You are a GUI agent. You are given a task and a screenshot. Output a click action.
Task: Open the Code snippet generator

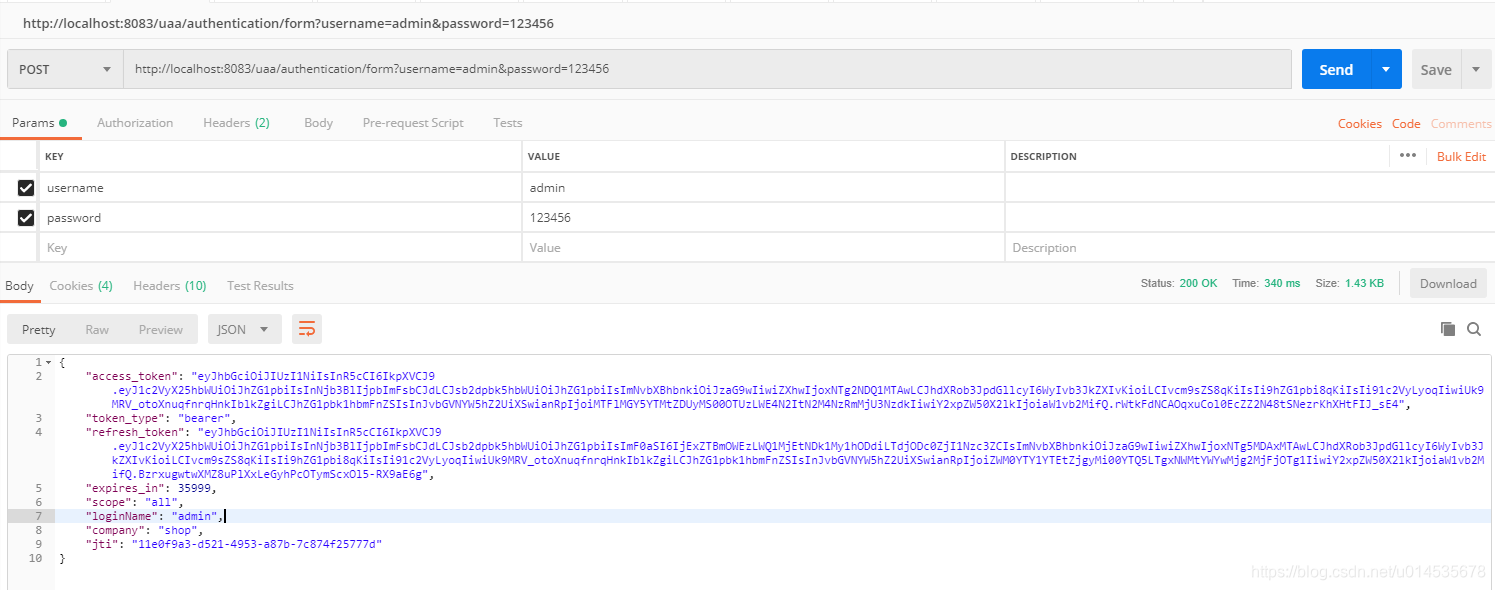click(1406, 123)
